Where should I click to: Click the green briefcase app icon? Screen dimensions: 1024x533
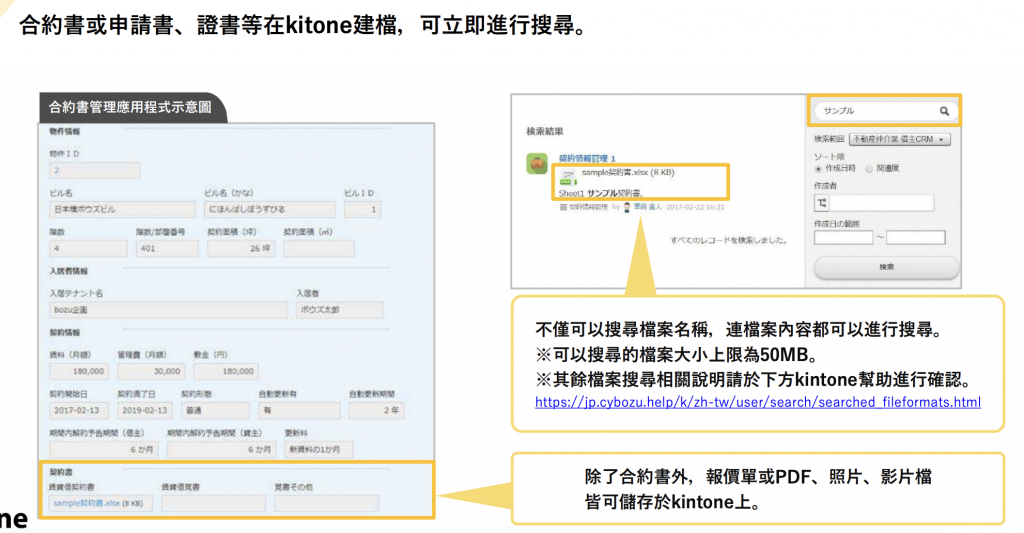coord(537,163)
